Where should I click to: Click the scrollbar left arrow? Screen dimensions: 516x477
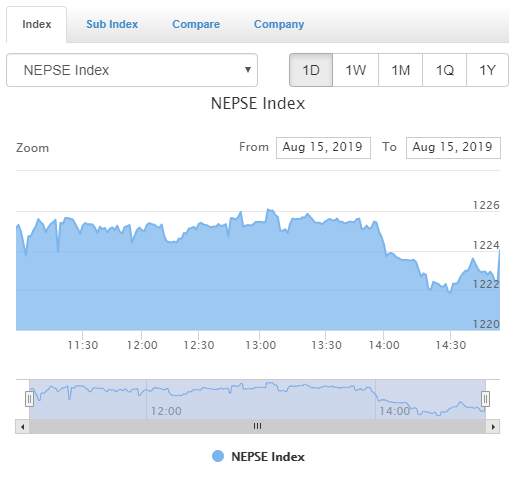[22, 427]
